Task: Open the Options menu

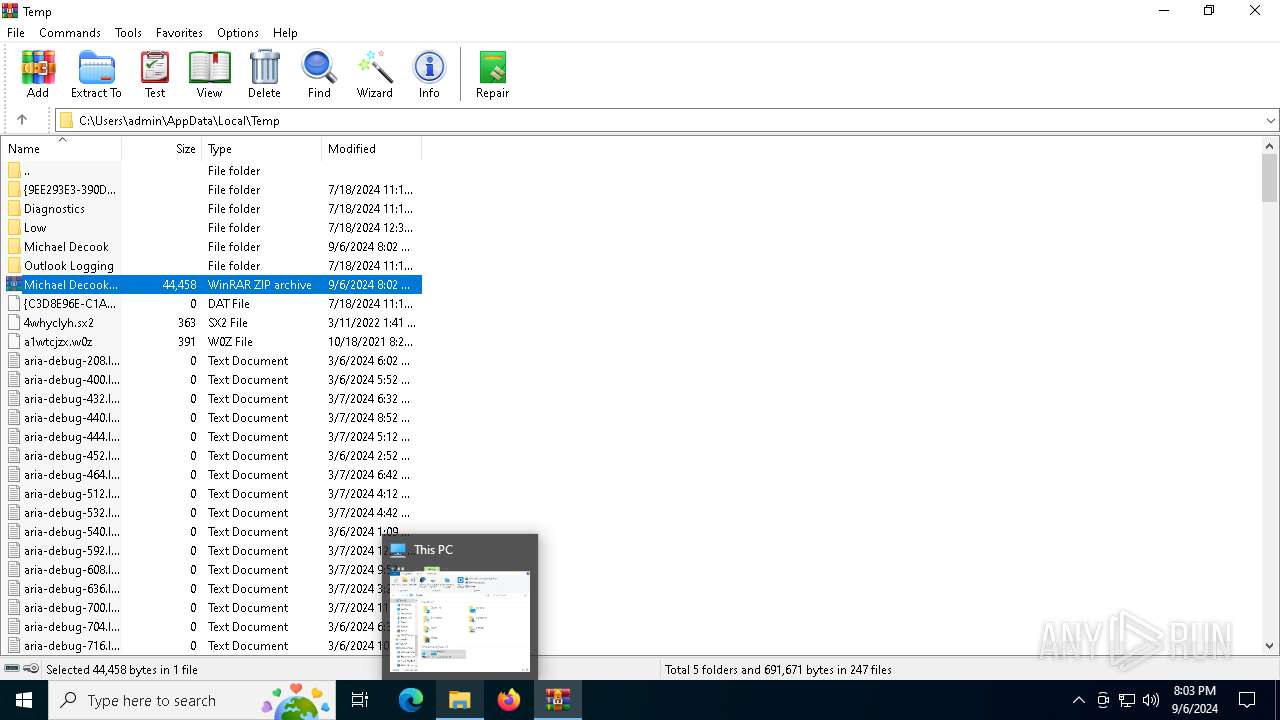Action: click(x=238, y=33)
